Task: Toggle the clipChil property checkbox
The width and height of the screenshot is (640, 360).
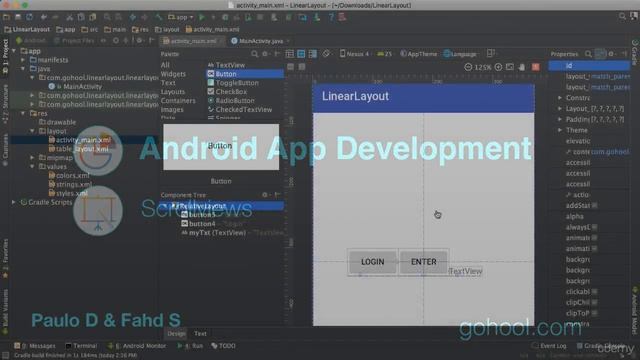Action: (x=595, y=302)
